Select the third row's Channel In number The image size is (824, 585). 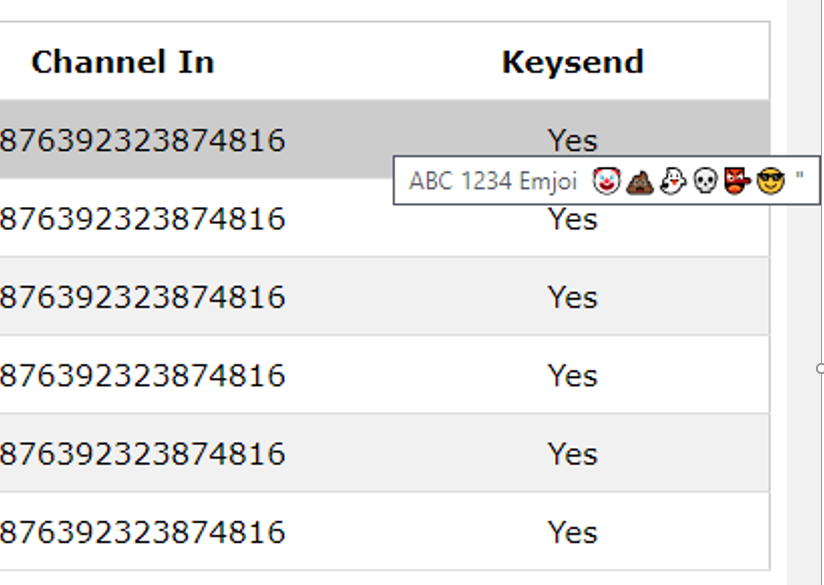click(x=142, y=297)
